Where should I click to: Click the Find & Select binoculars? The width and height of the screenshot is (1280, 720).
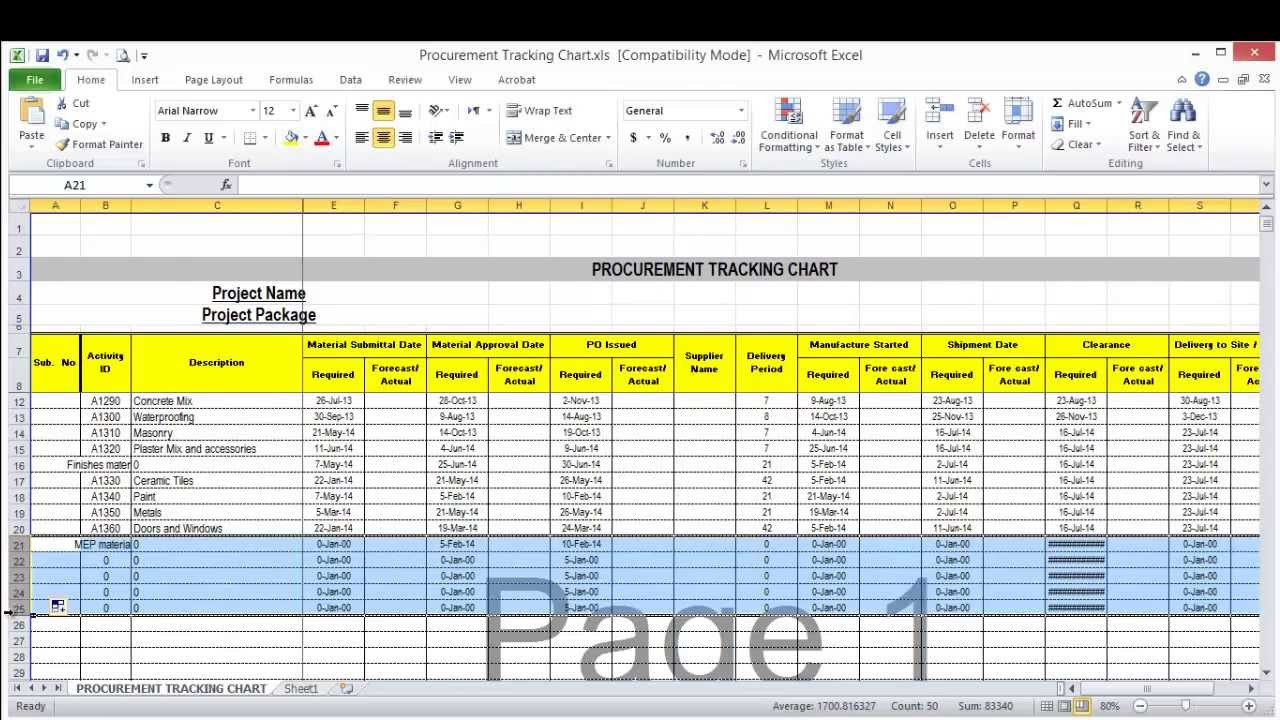point(1183,113)
